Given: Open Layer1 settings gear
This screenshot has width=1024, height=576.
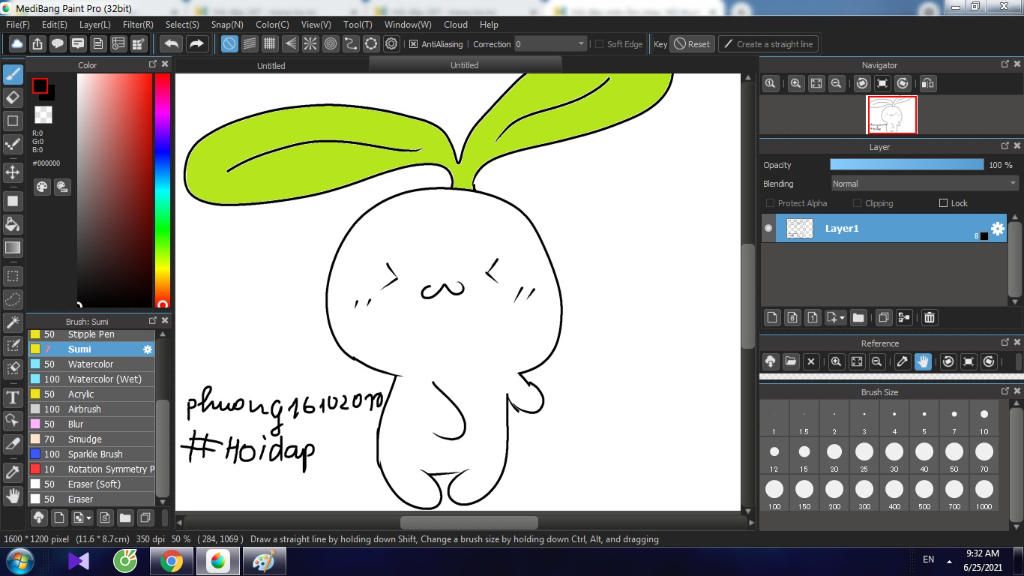Looking at the screenshot, I should (997, 228).
